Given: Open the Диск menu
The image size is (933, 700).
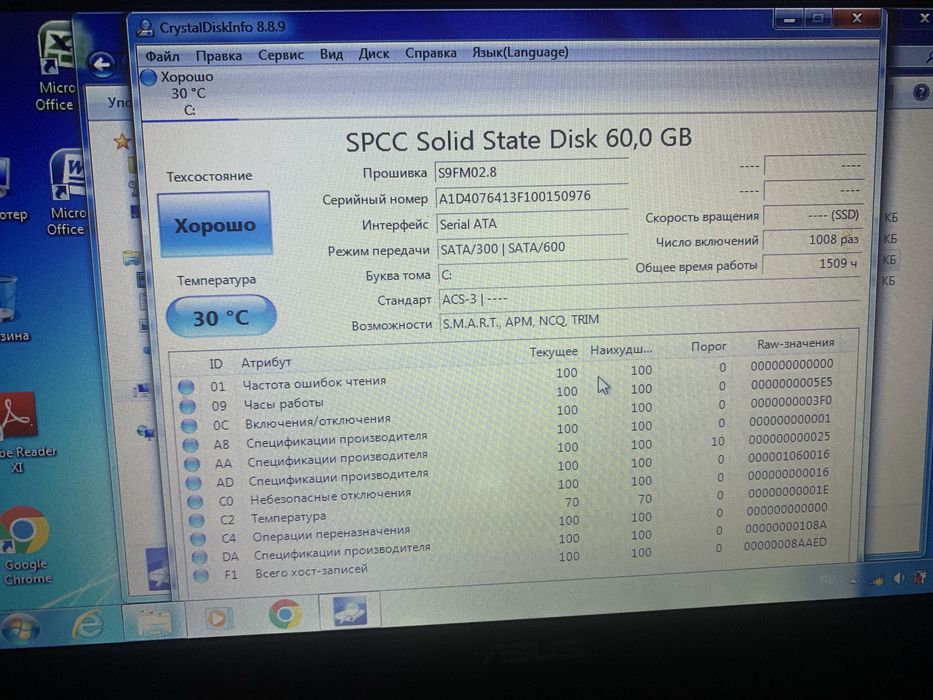Looking at the screenshot, I should (x=374, y=54).
